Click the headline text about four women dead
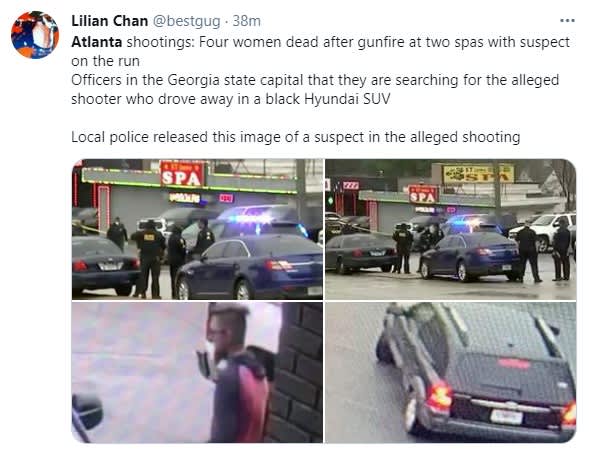589x454 pixels. pyautogui.click(x=320, y=51)
